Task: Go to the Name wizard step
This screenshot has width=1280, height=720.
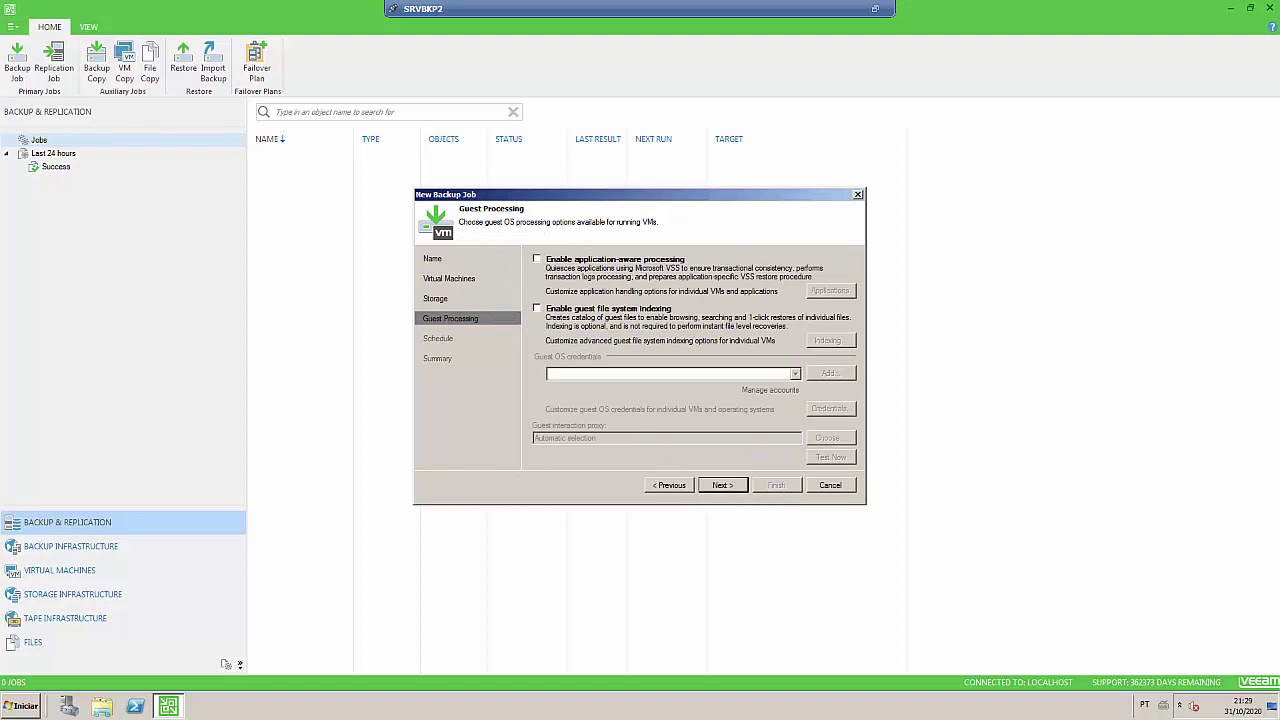Action: (432, 259)
